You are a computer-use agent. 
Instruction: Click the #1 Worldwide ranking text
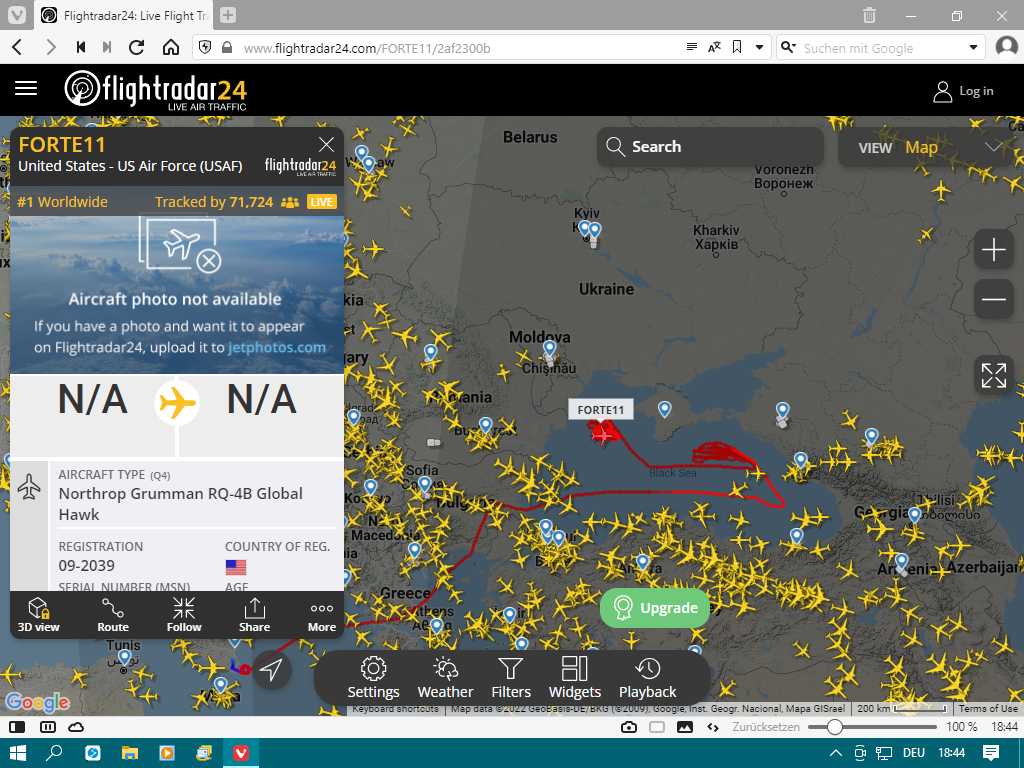pos(63,202)
